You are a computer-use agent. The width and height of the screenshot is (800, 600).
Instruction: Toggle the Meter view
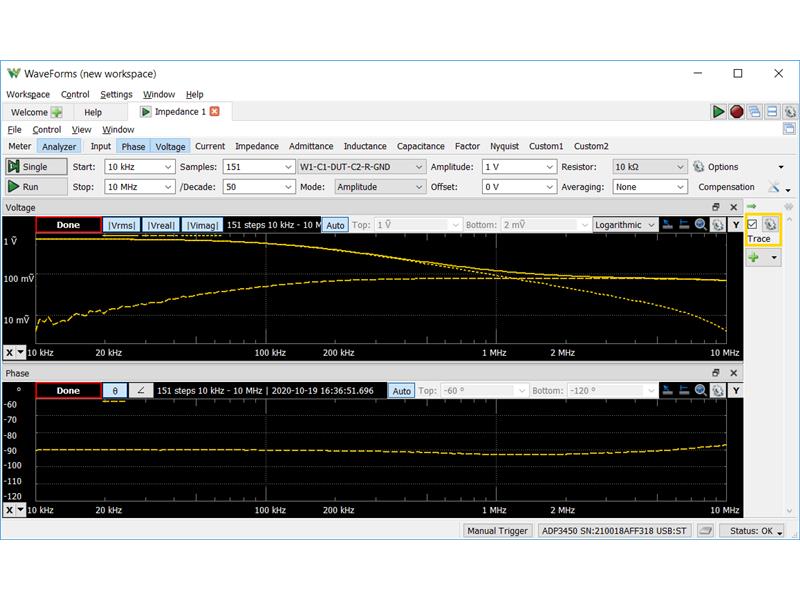19,146
